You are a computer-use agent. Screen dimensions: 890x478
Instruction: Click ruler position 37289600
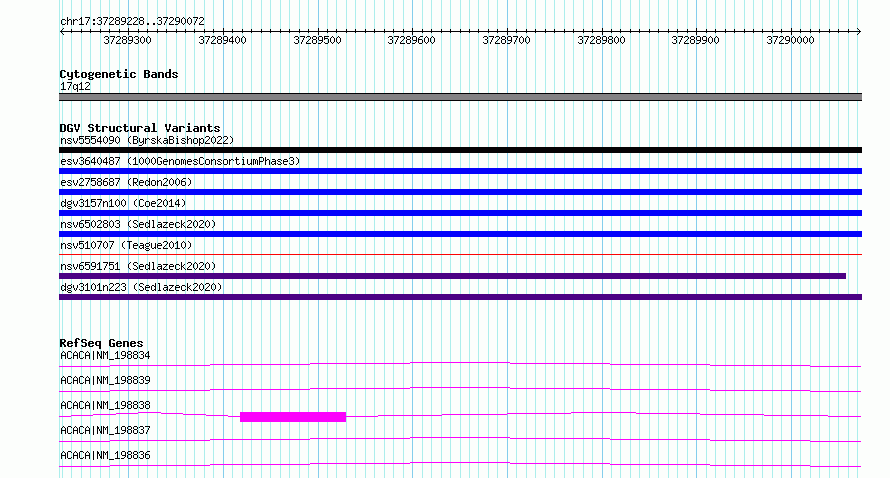point(411,40)
